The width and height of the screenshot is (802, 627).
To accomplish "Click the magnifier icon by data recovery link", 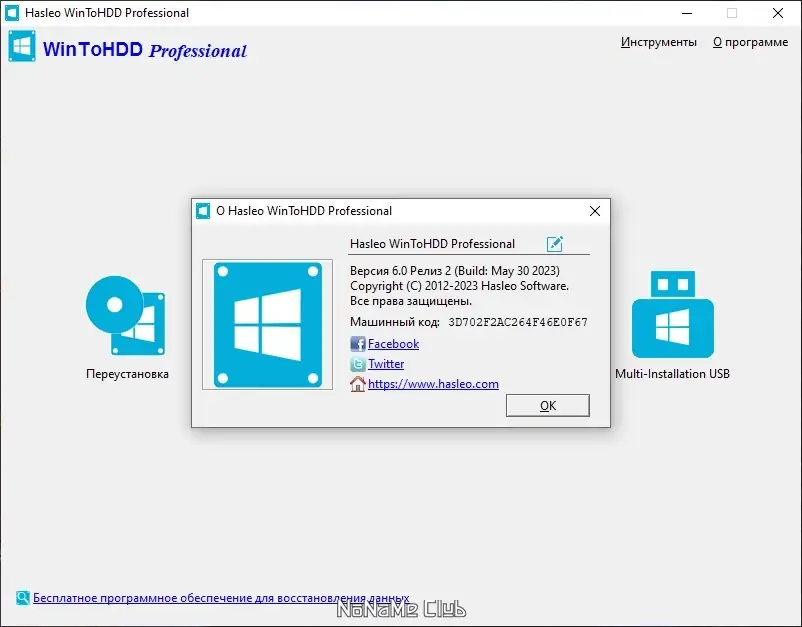I will 23,597.
